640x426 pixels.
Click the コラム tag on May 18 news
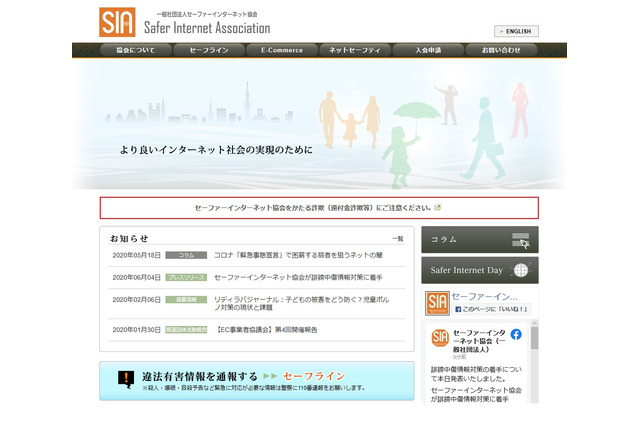pos(186,255)
